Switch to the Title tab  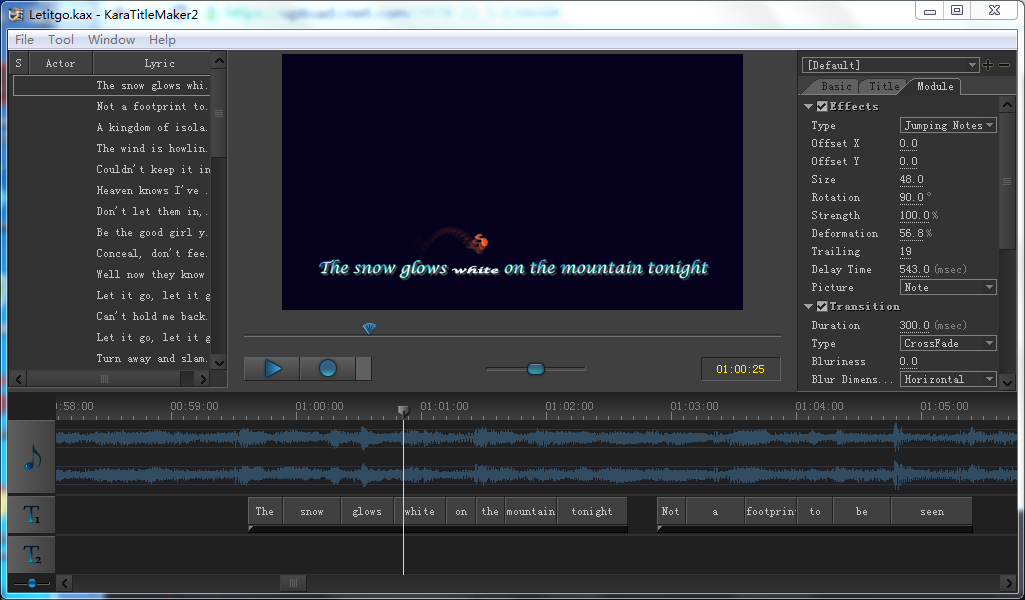pyautogui.click(x=884, y=86)
